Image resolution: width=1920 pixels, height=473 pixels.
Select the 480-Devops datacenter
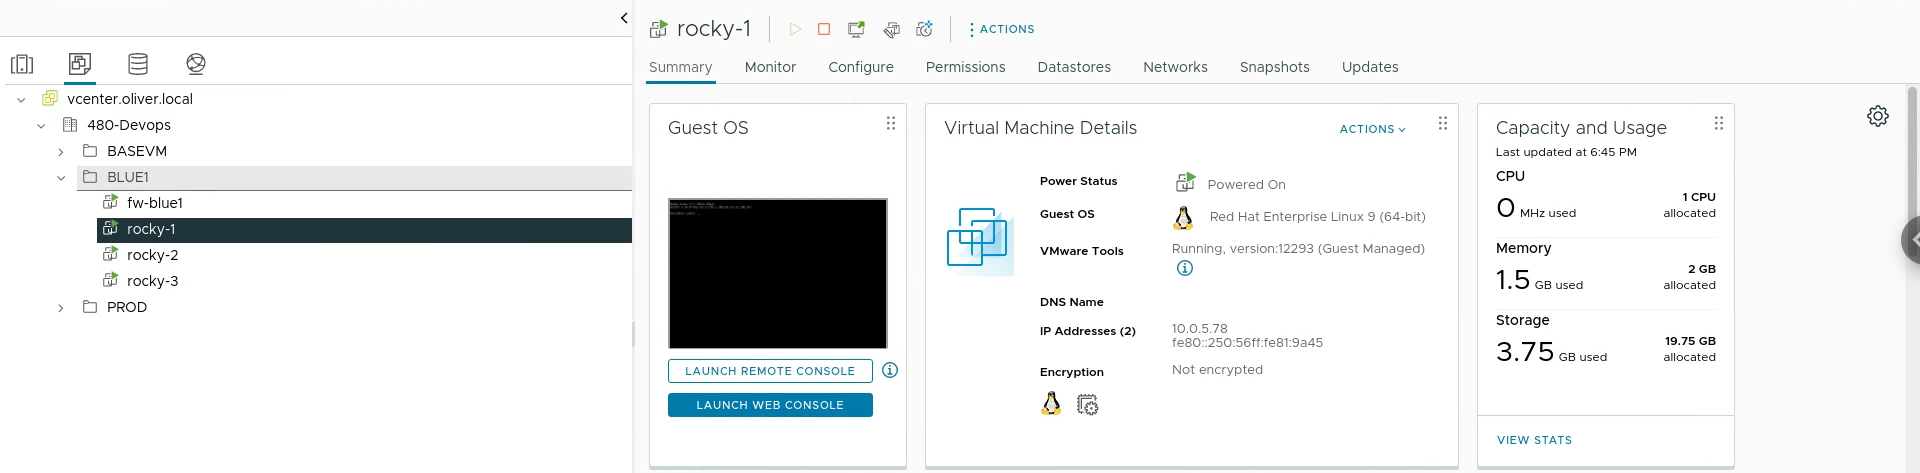(x=129, y=125)
